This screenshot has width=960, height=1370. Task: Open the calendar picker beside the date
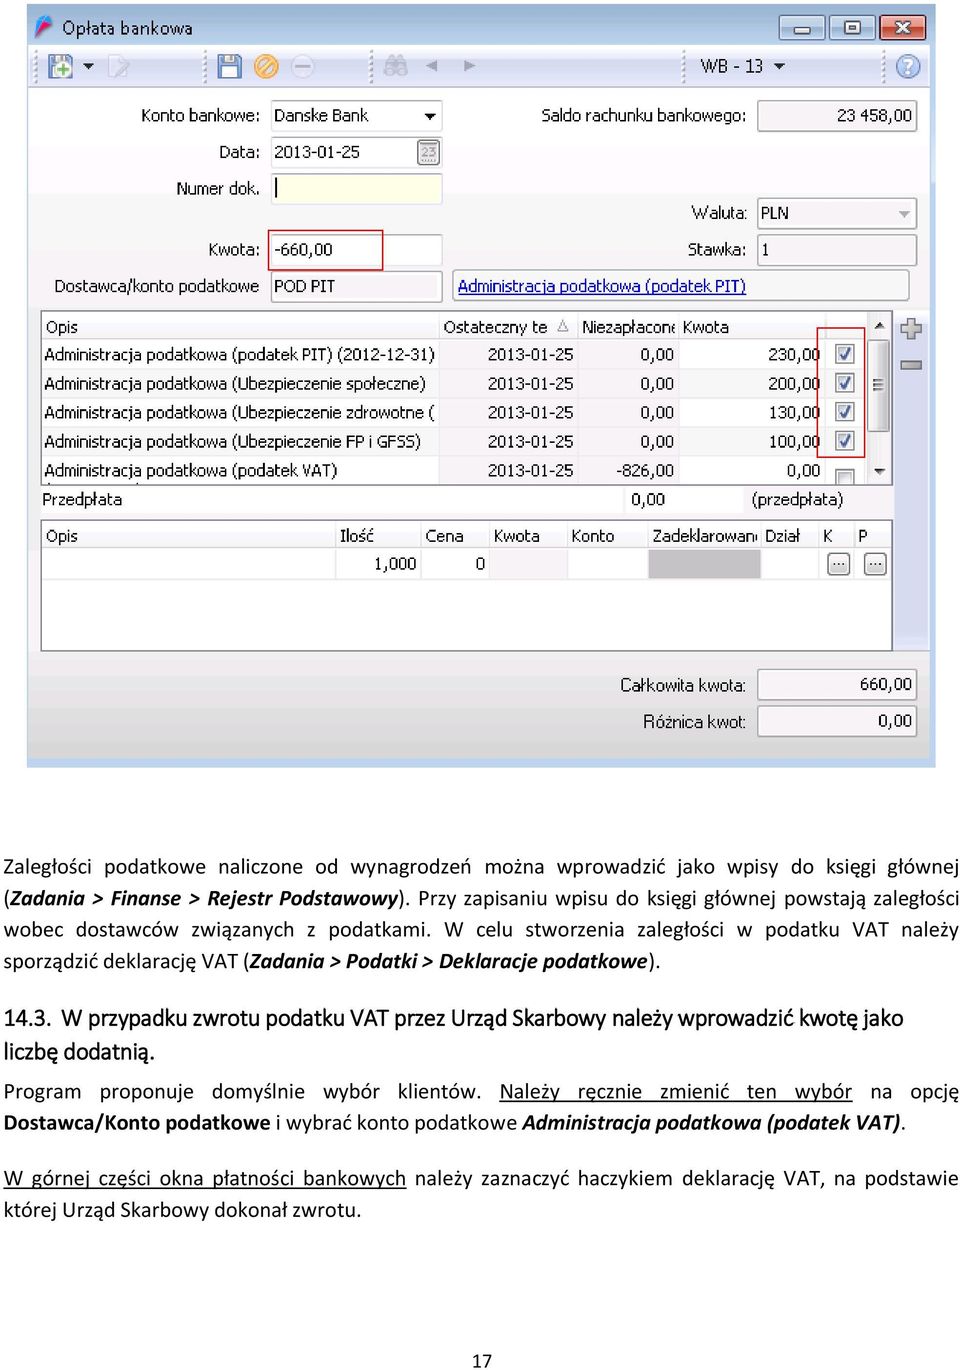tap(429, 153)
